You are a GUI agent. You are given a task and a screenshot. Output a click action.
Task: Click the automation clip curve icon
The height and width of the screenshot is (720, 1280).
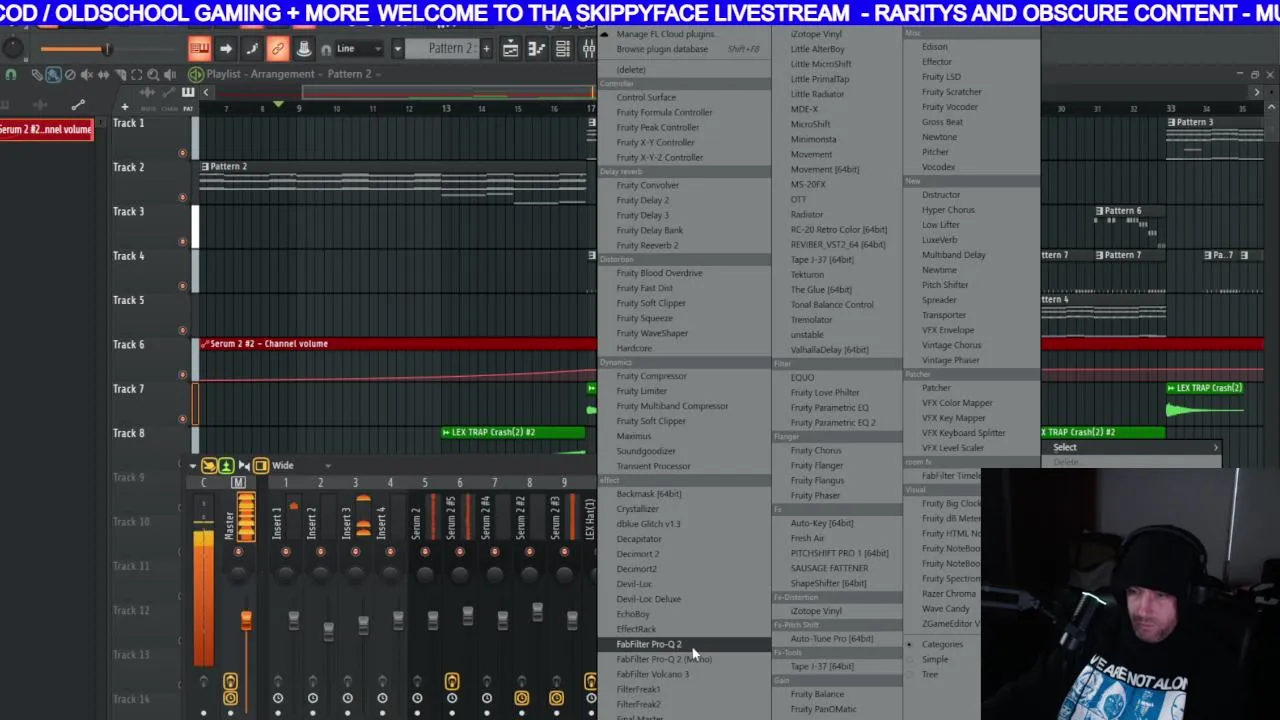tap(78, 105)
